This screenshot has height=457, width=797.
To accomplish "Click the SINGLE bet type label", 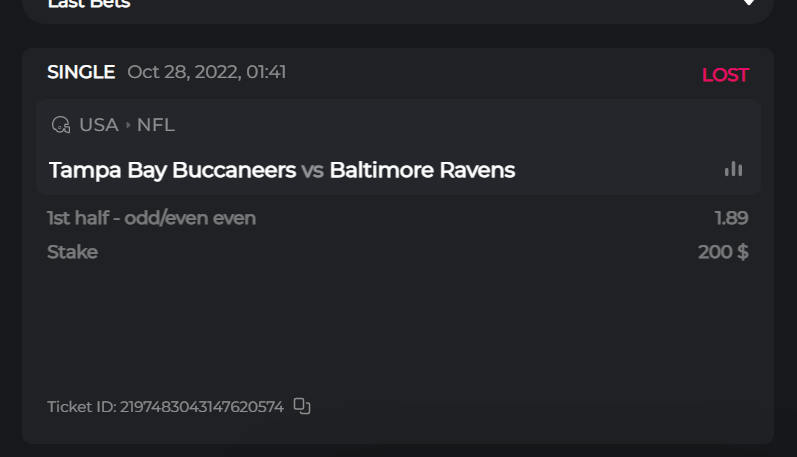I will tap(81, 72).
